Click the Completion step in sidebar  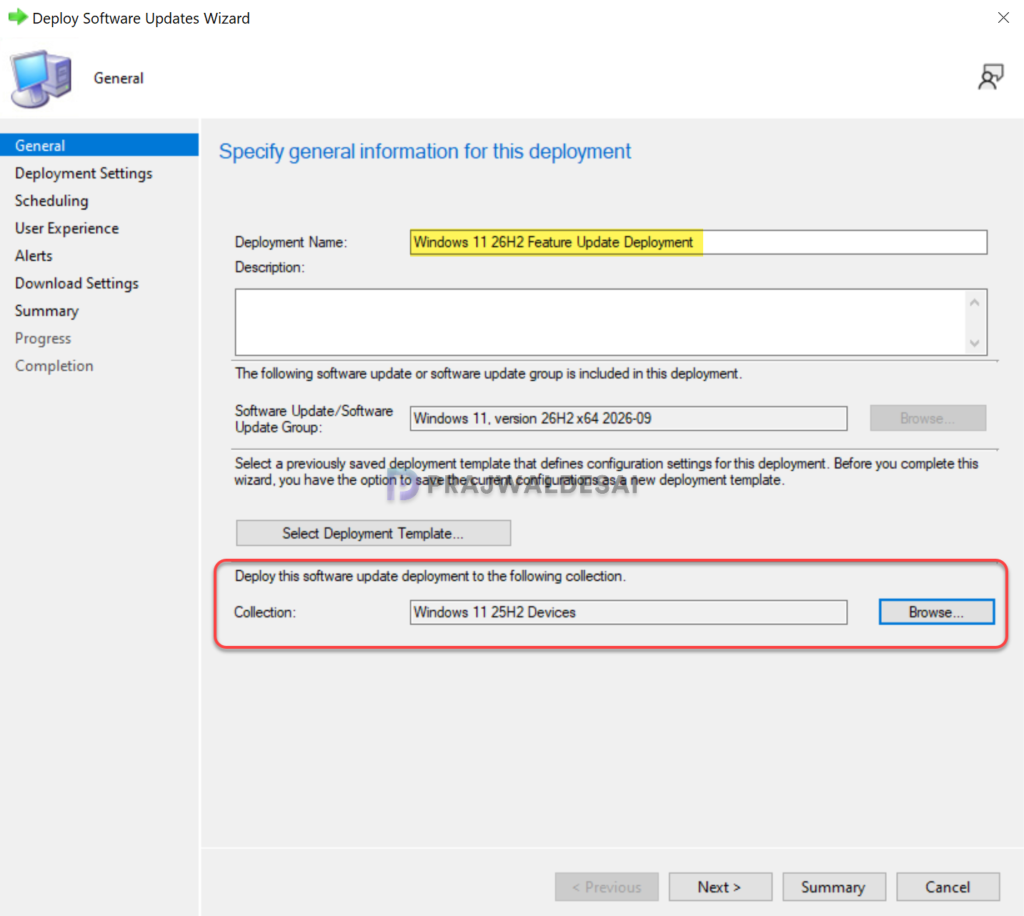(54, 366)
